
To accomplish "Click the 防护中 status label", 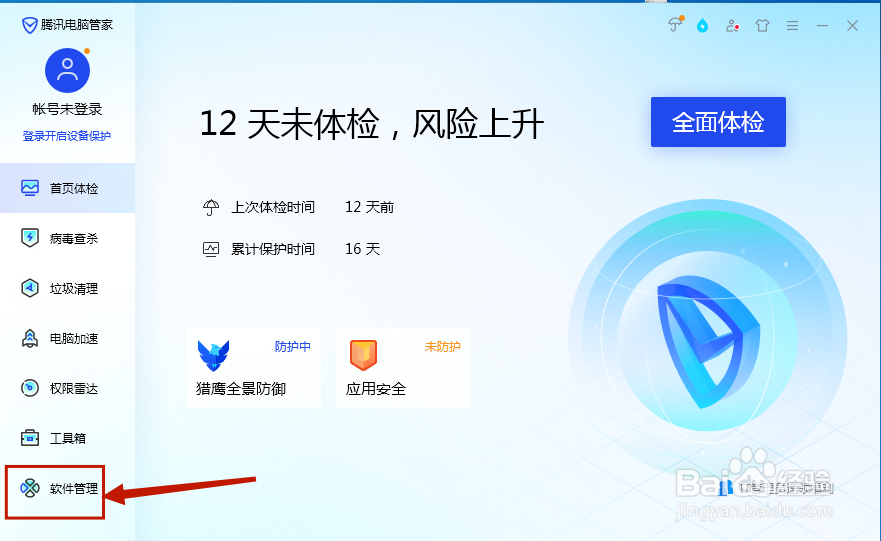I will [x=293, y=347].
